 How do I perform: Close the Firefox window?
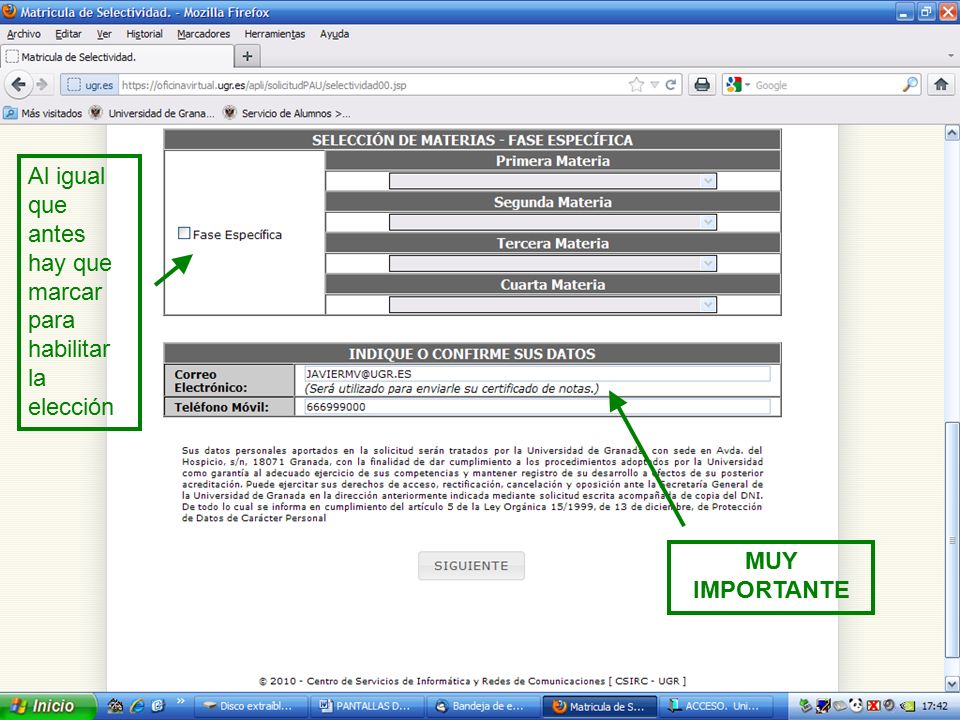(947, 12)
